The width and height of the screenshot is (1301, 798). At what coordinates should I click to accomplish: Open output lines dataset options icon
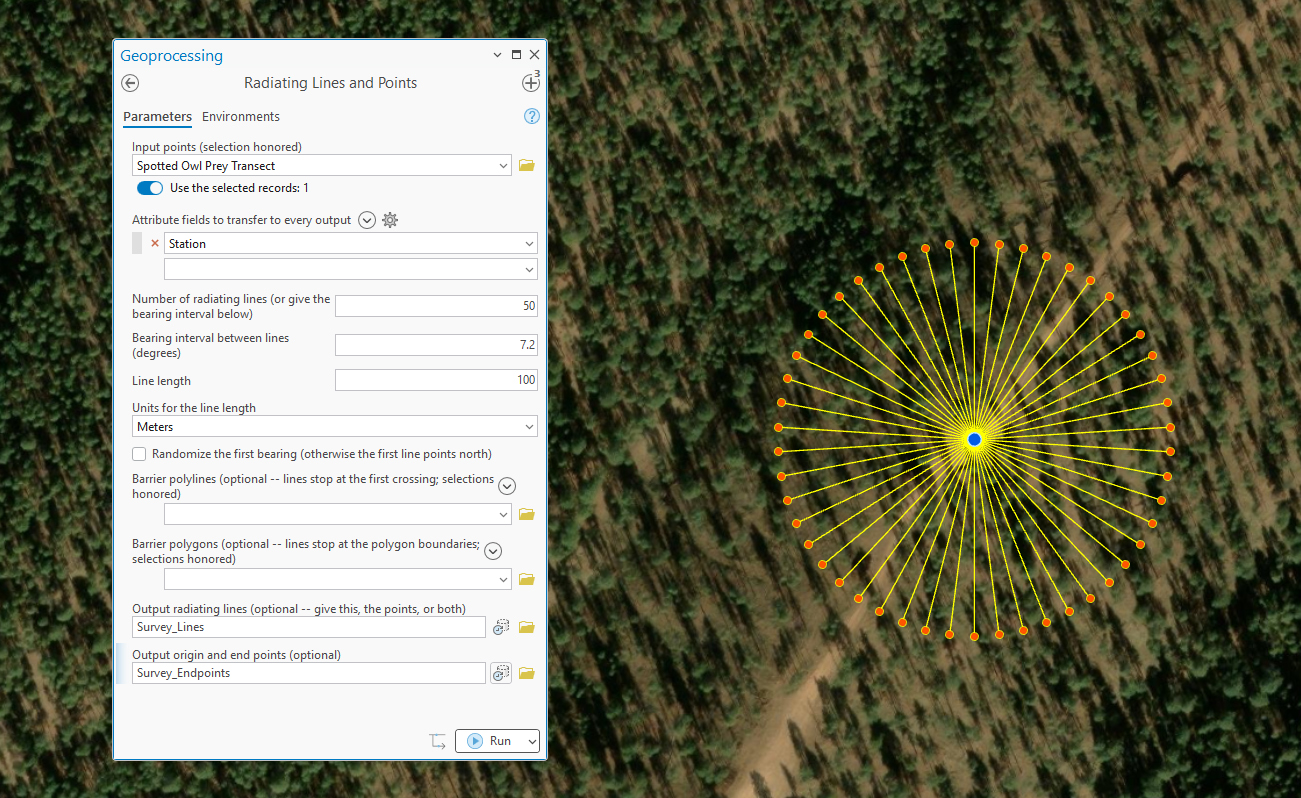pyautogui.click(x=502, y=627)
